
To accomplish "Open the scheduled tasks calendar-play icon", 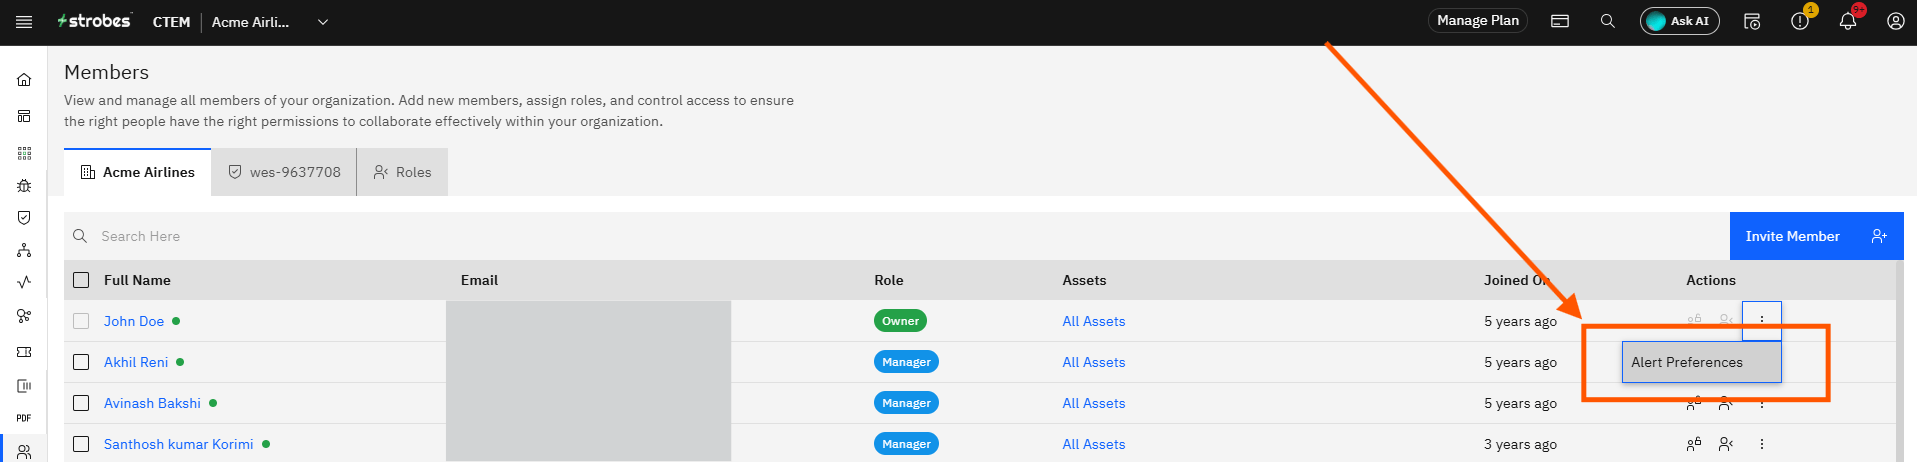I will pos(1752,21).
